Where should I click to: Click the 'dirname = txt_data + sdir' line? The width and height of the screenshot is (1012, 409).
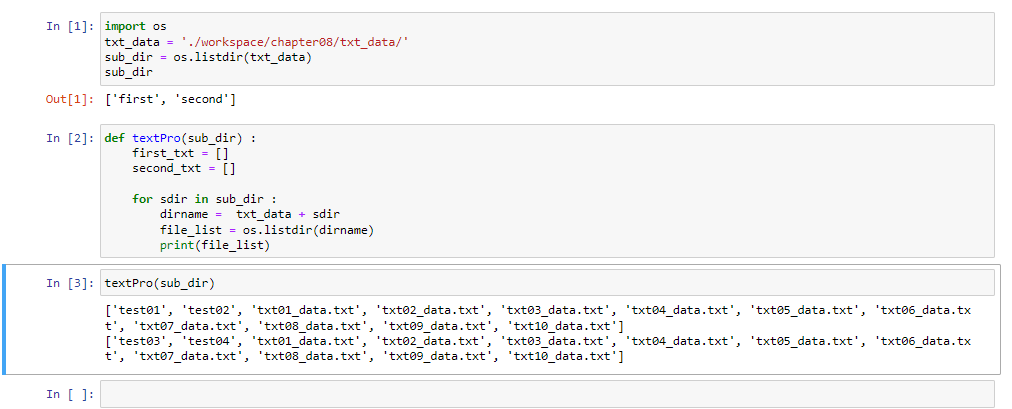tap(250, 215)
